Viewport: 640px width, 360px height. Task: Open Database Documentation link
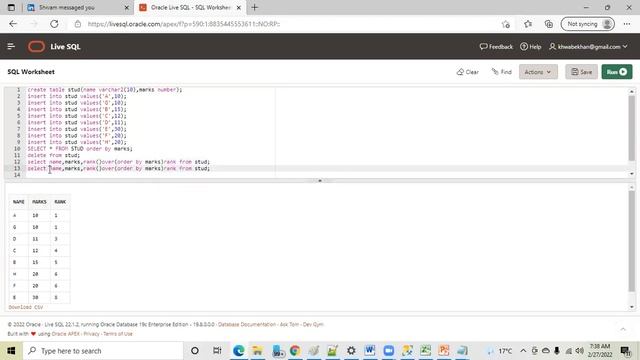pos(247,324)
